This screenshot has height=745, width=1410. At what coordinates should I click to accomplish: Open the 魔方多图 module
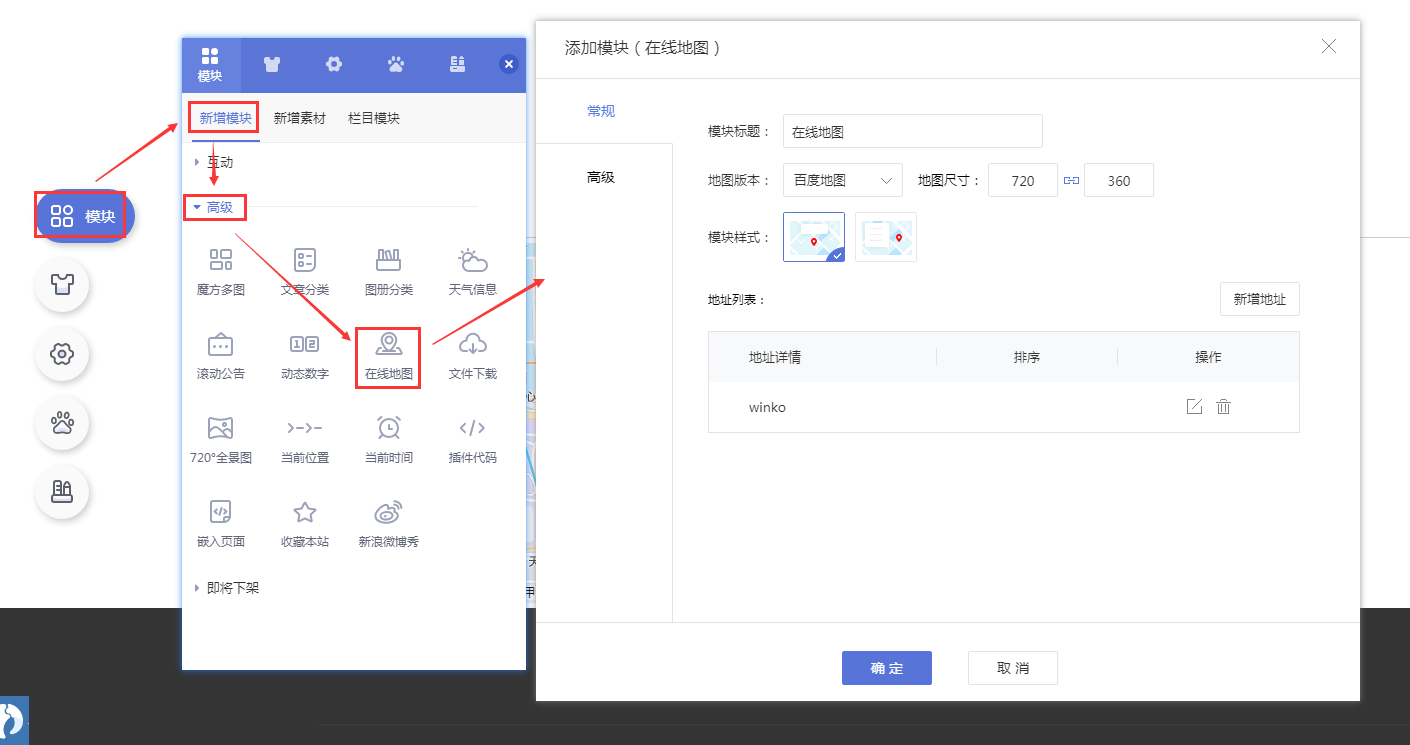[221, 273]
